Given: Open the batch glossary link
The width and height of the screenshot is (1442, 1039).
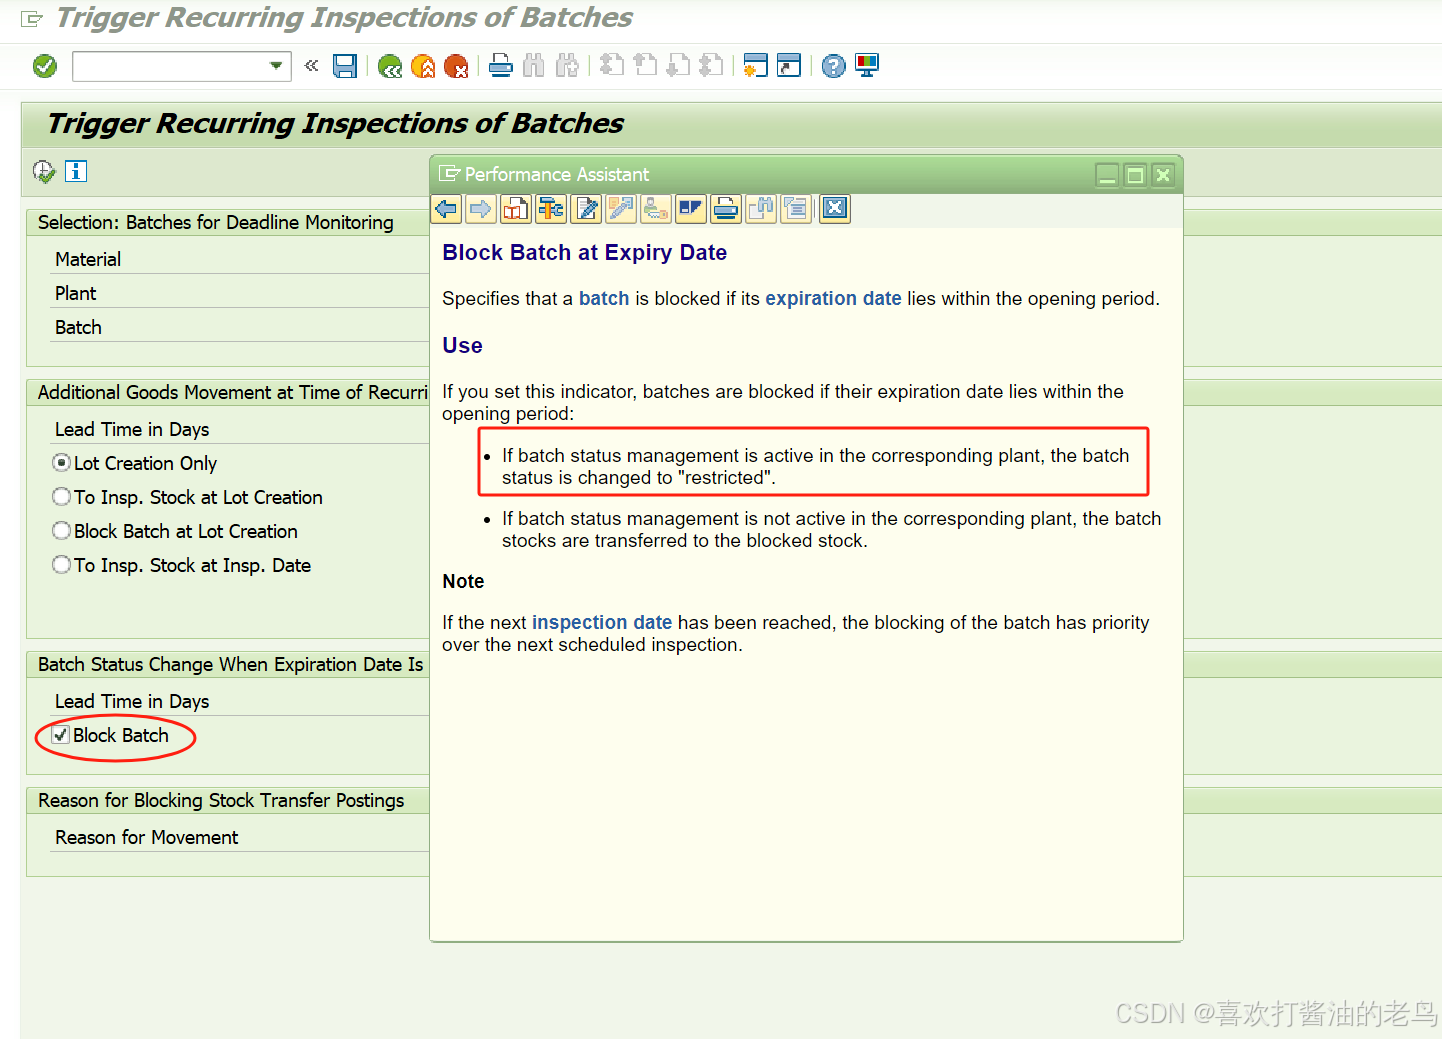Looking at the screenshot, I should tap(603, 298).
